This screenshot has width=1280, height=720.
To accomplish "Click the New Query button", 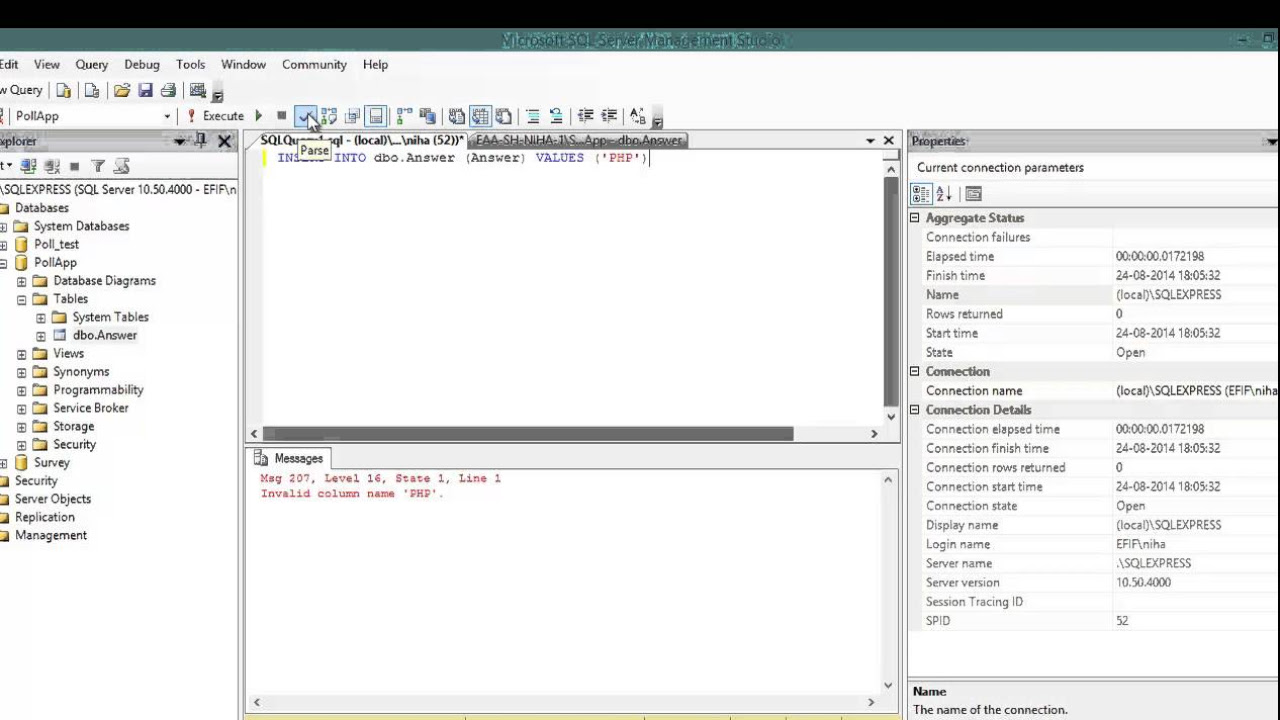I will tap(22, 90).
